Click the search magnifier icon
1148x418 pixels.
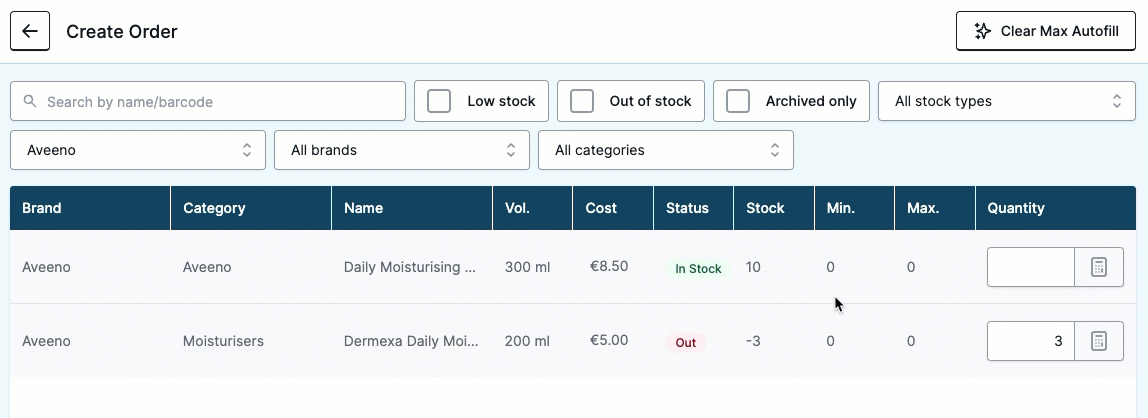30,101
